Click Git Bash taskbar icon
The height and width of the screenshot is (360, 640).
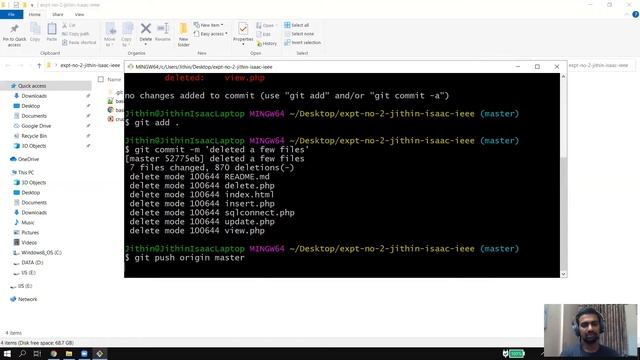click(x=100, y=354)
